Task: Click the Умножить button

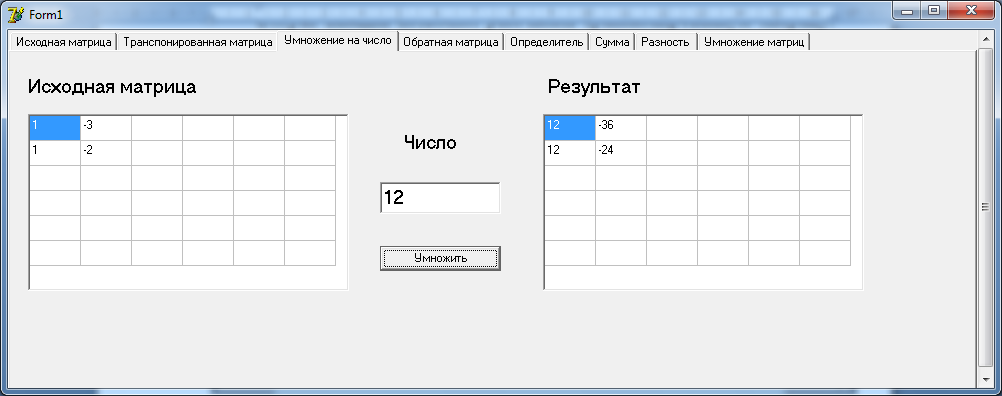Action: (x=440, y=258)
